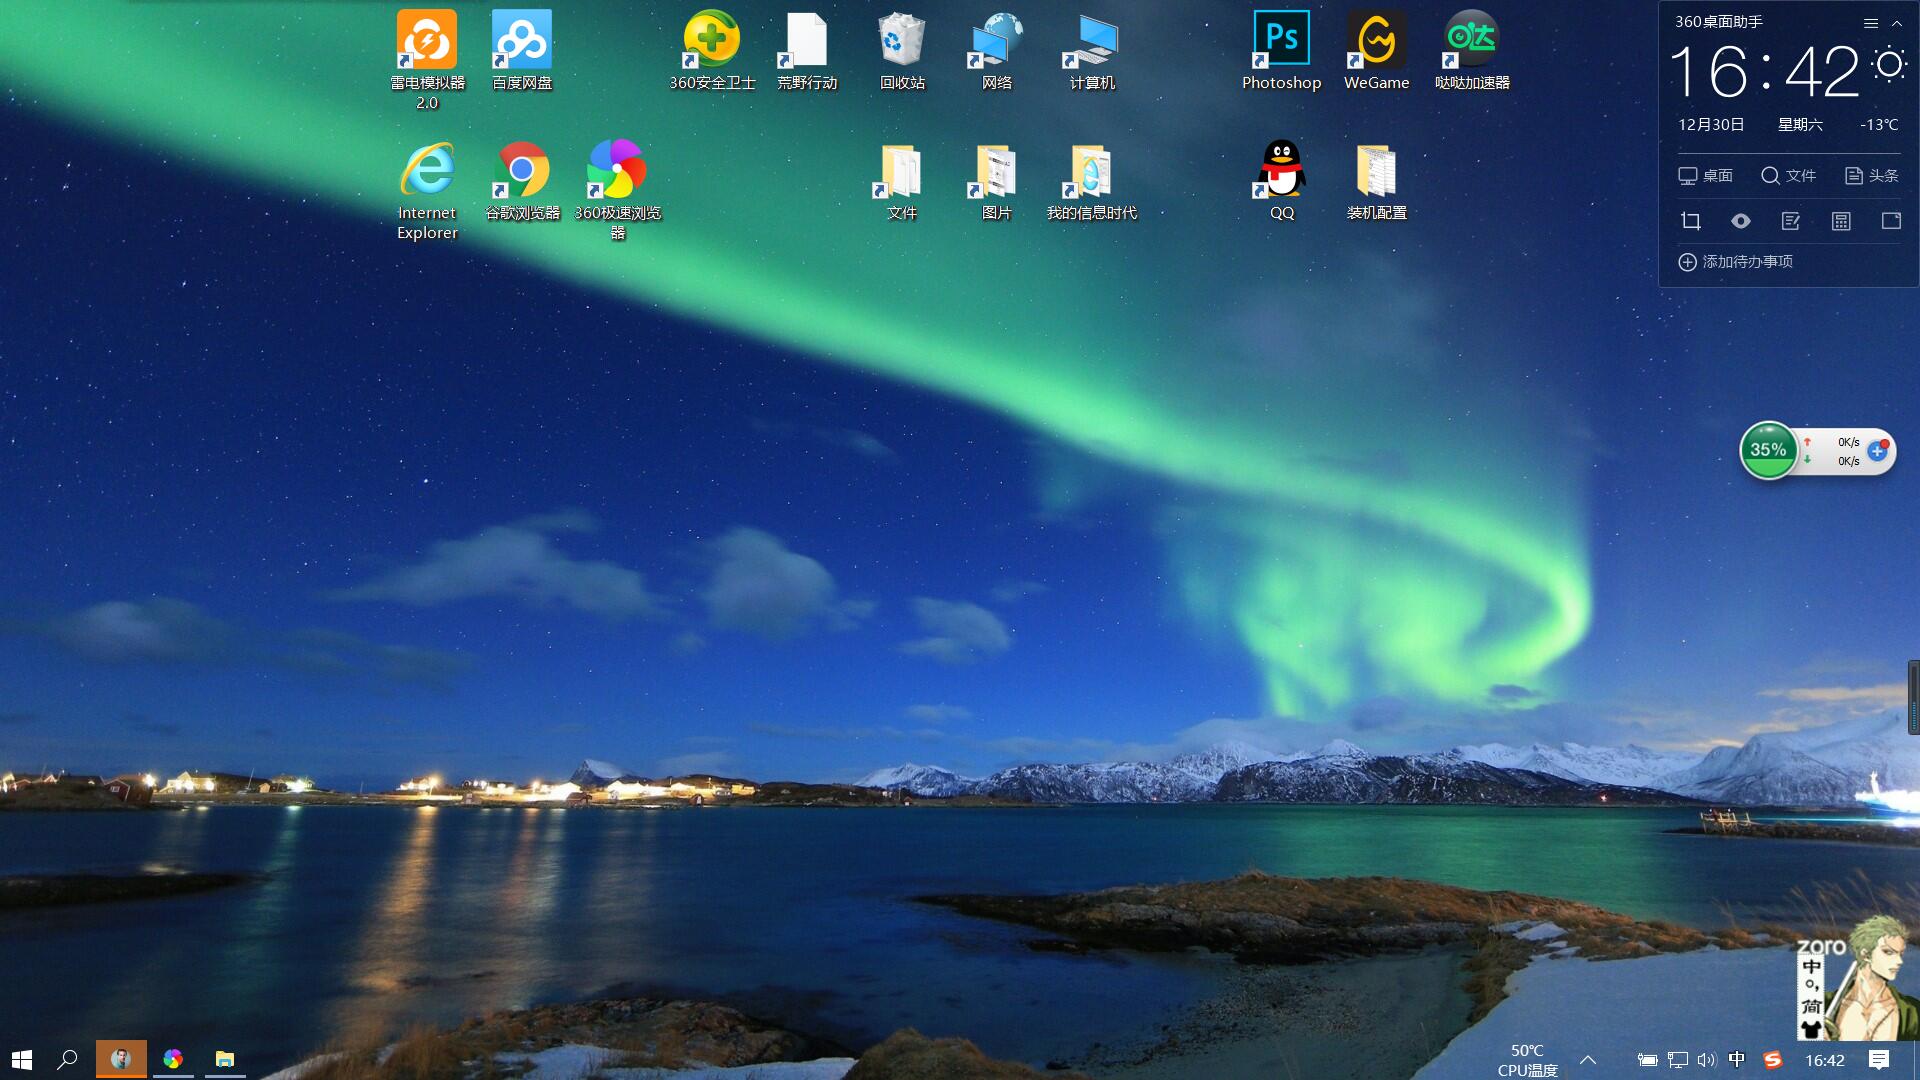1920x1080 pixels.
Task: Switch to the 头条 tab in 360桌面助手
Action: point(1871,176)
